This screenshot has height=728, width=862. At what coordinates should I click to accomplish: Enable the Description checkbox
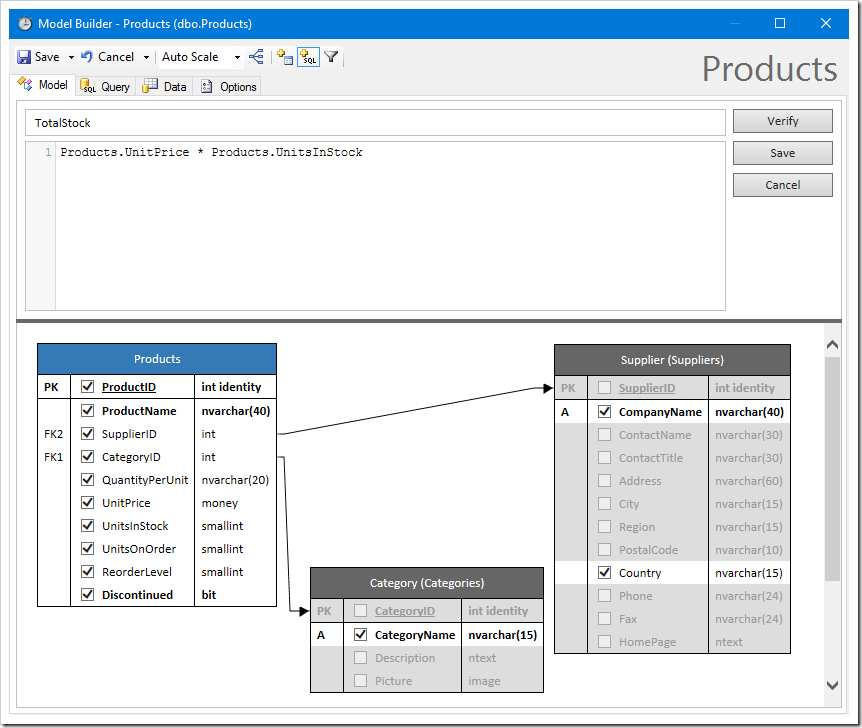(x=361, y=658)
